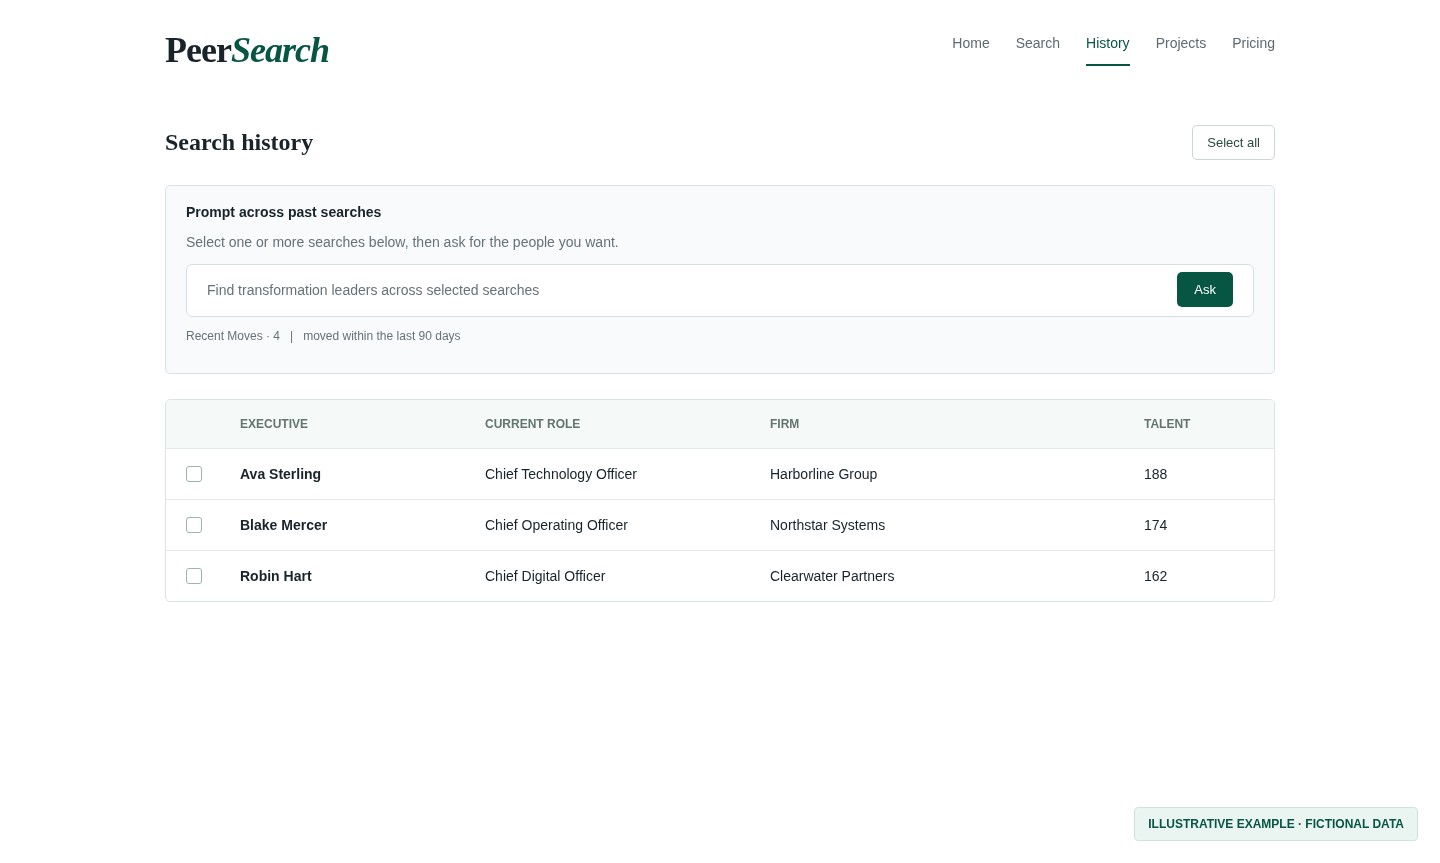Click talent value 162
The image size is (1440, 863).
[1155, 576]
